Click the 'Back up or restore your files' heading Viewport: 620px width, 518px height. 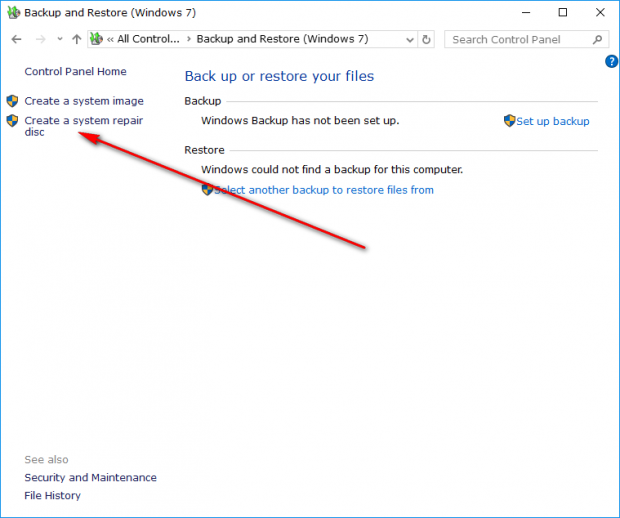point(279,76)
